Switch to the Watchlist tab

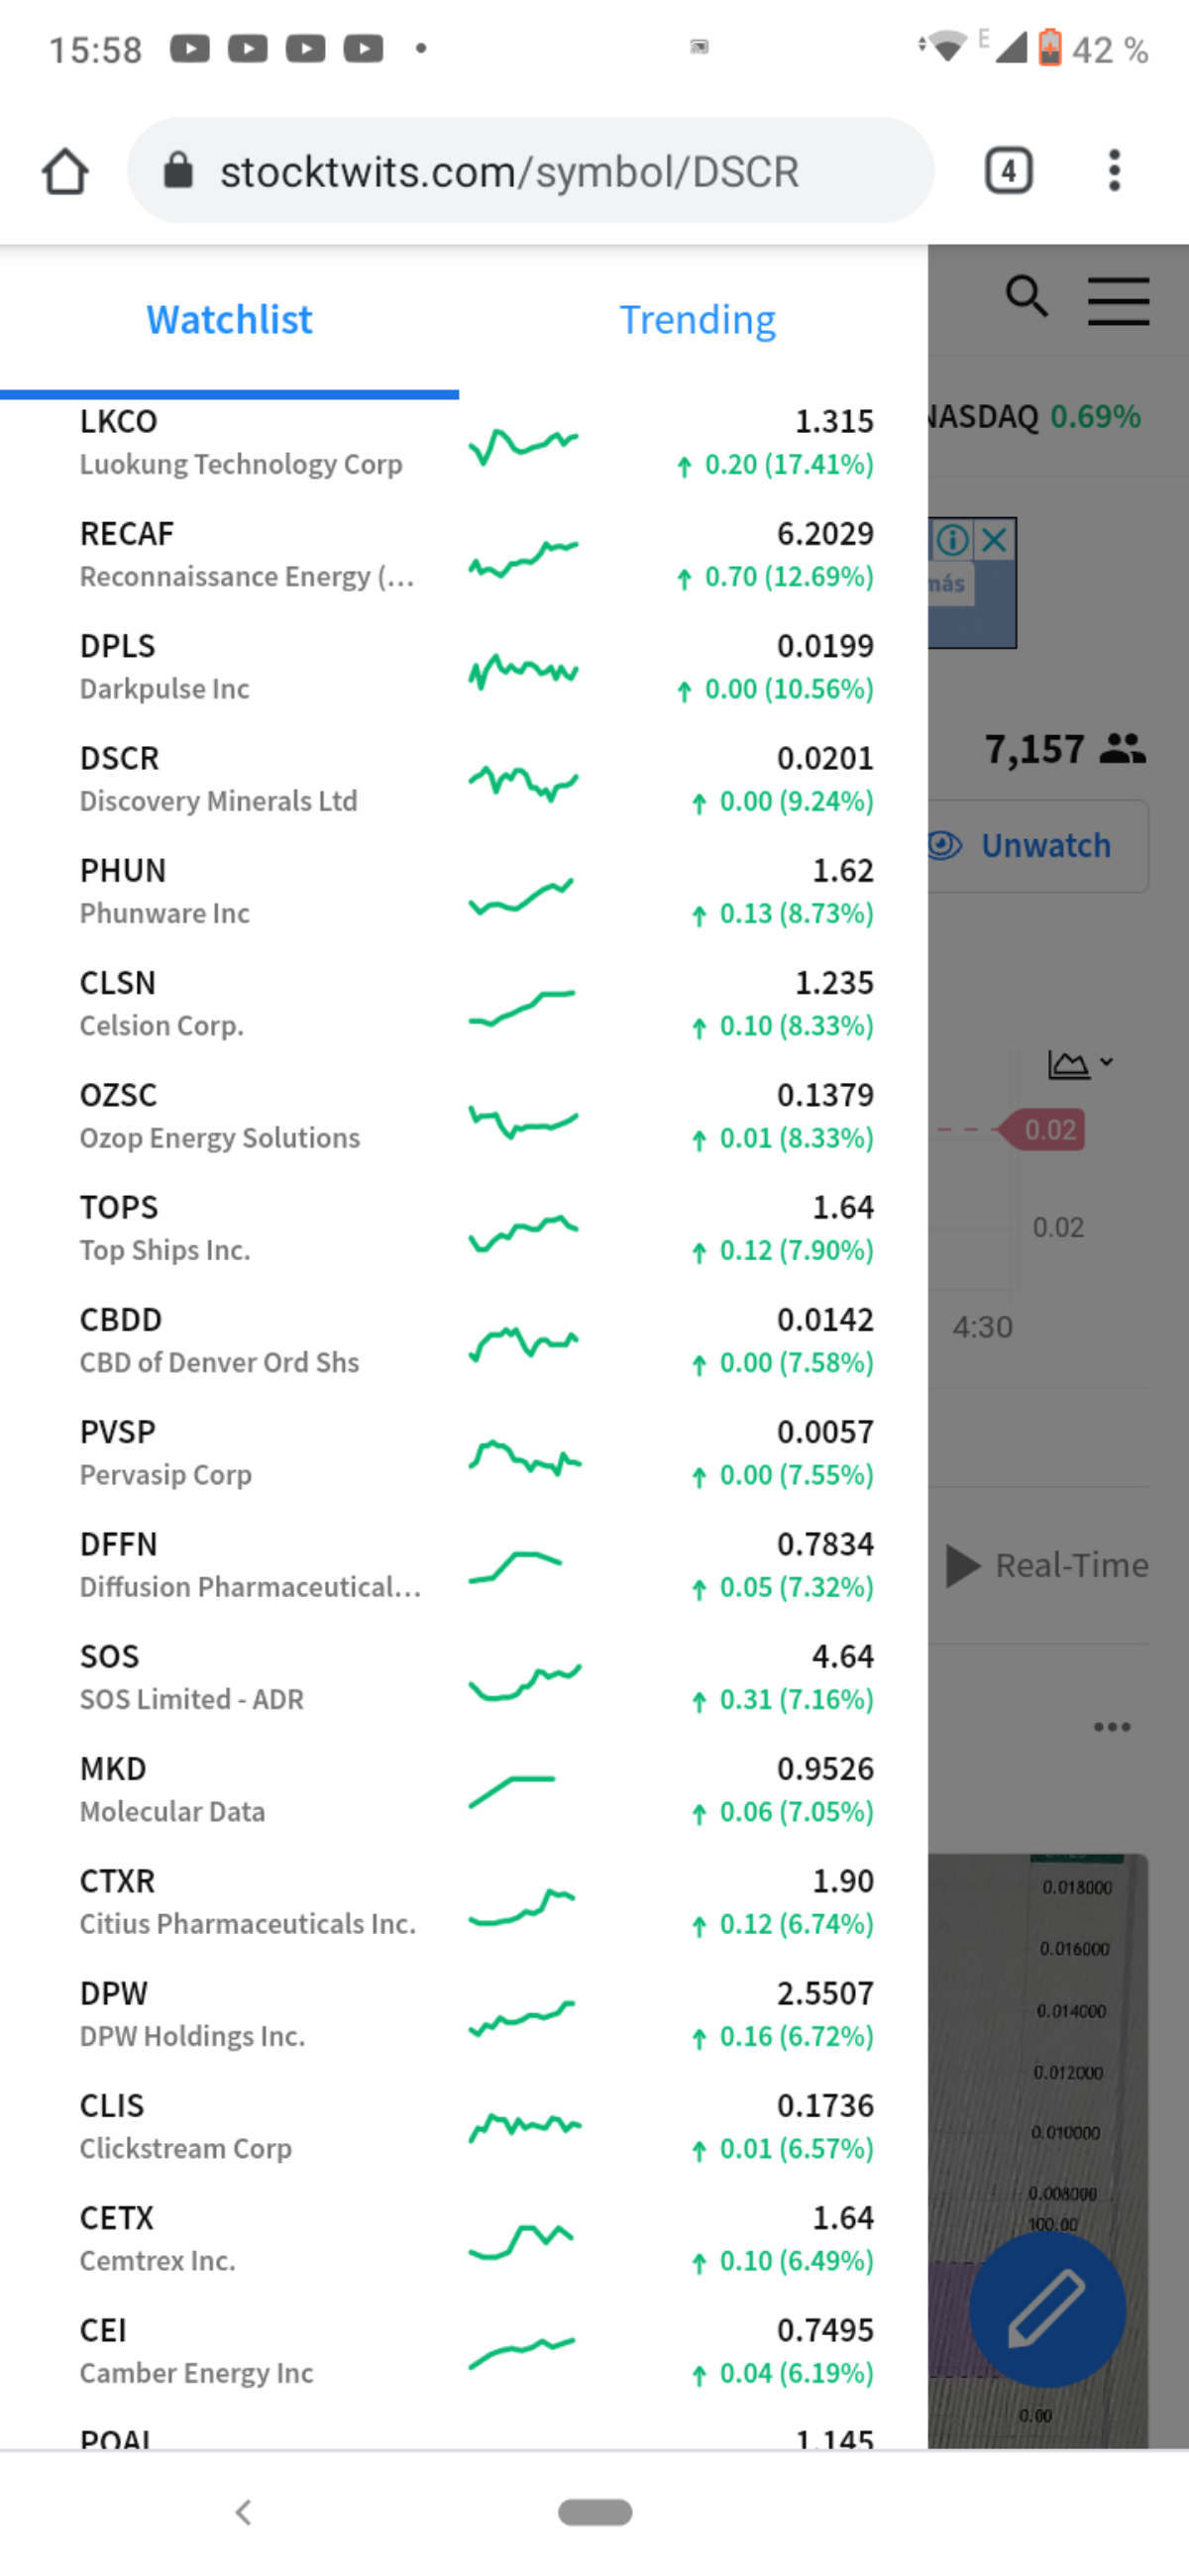coord(229,320)
